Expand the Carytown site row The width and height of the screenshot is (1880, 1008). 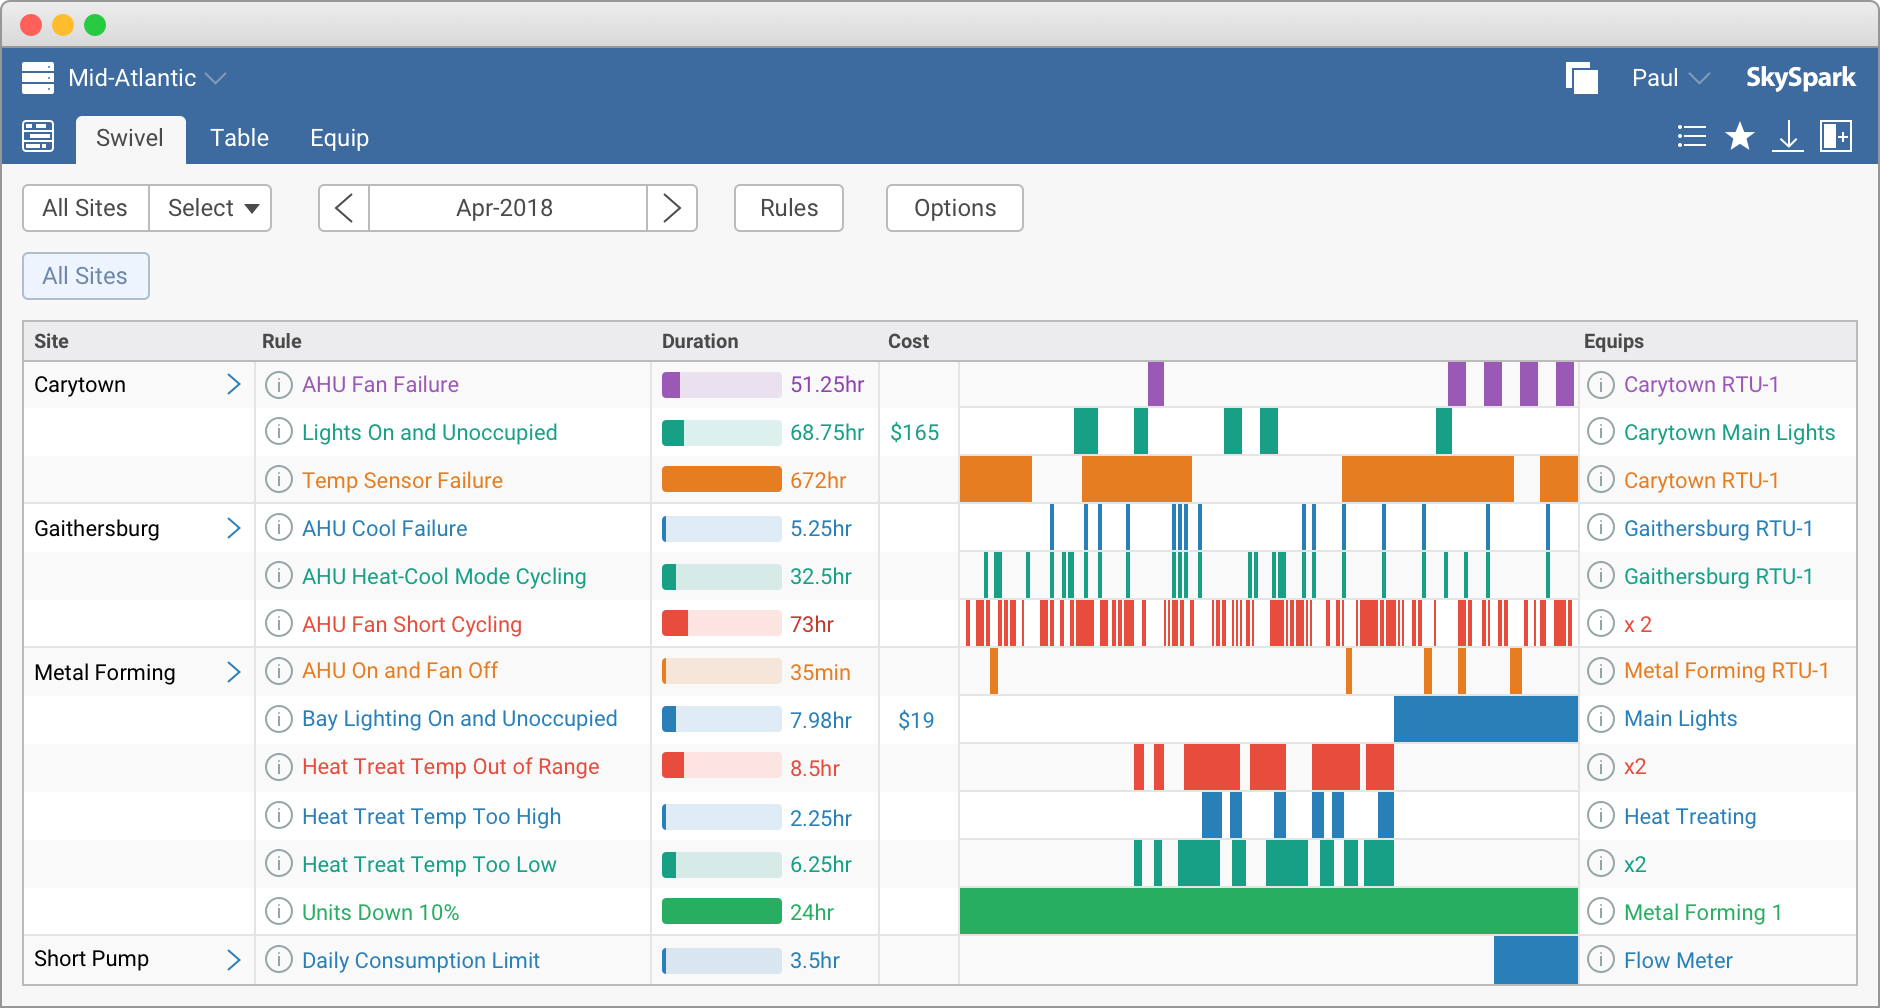234,384
